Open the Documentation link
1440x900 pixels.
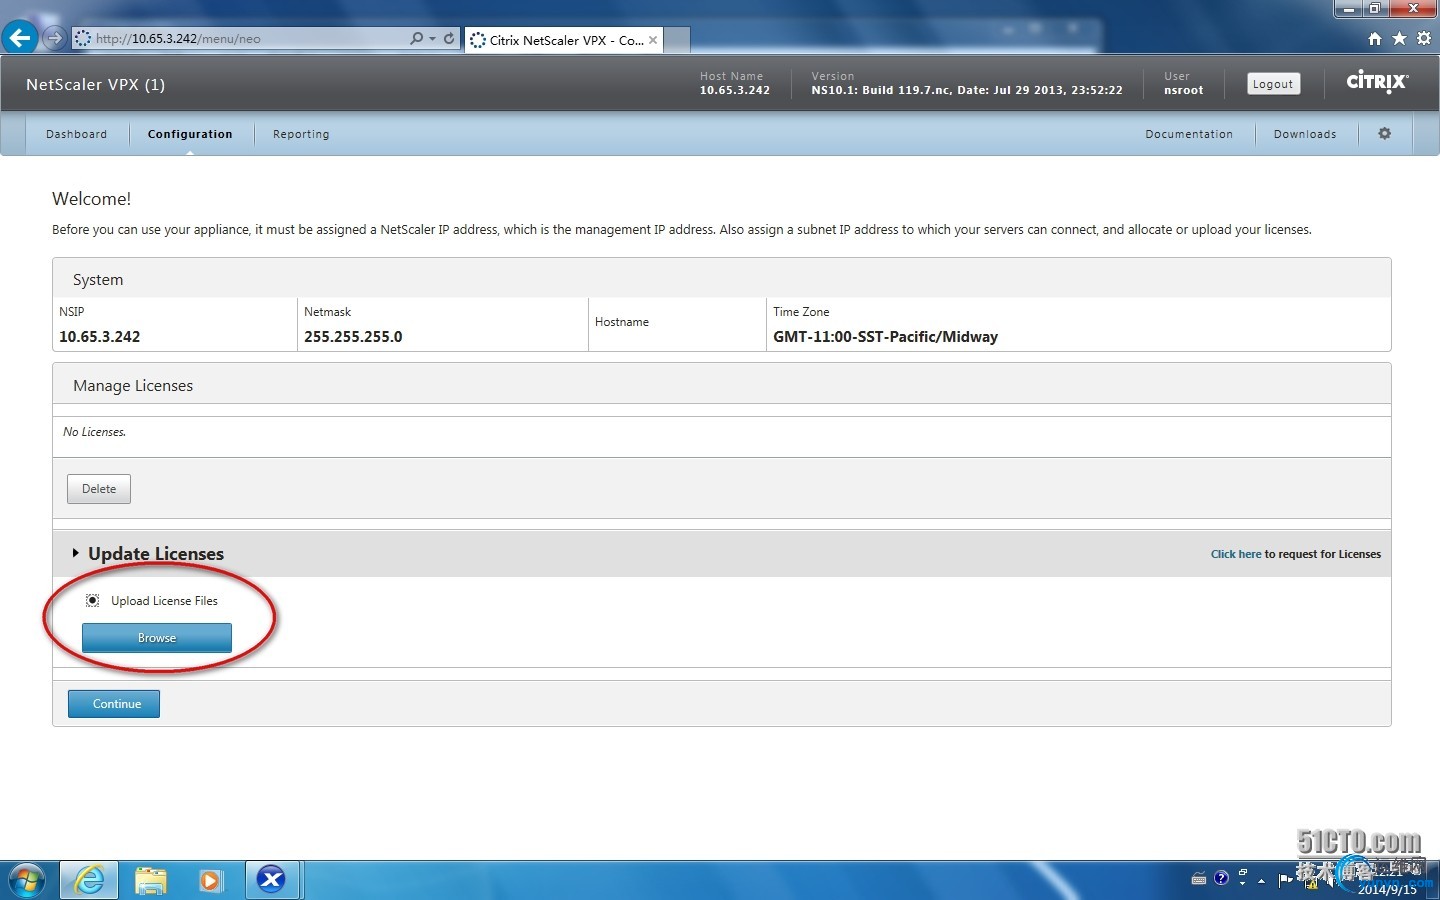[x=1189, y=134]
